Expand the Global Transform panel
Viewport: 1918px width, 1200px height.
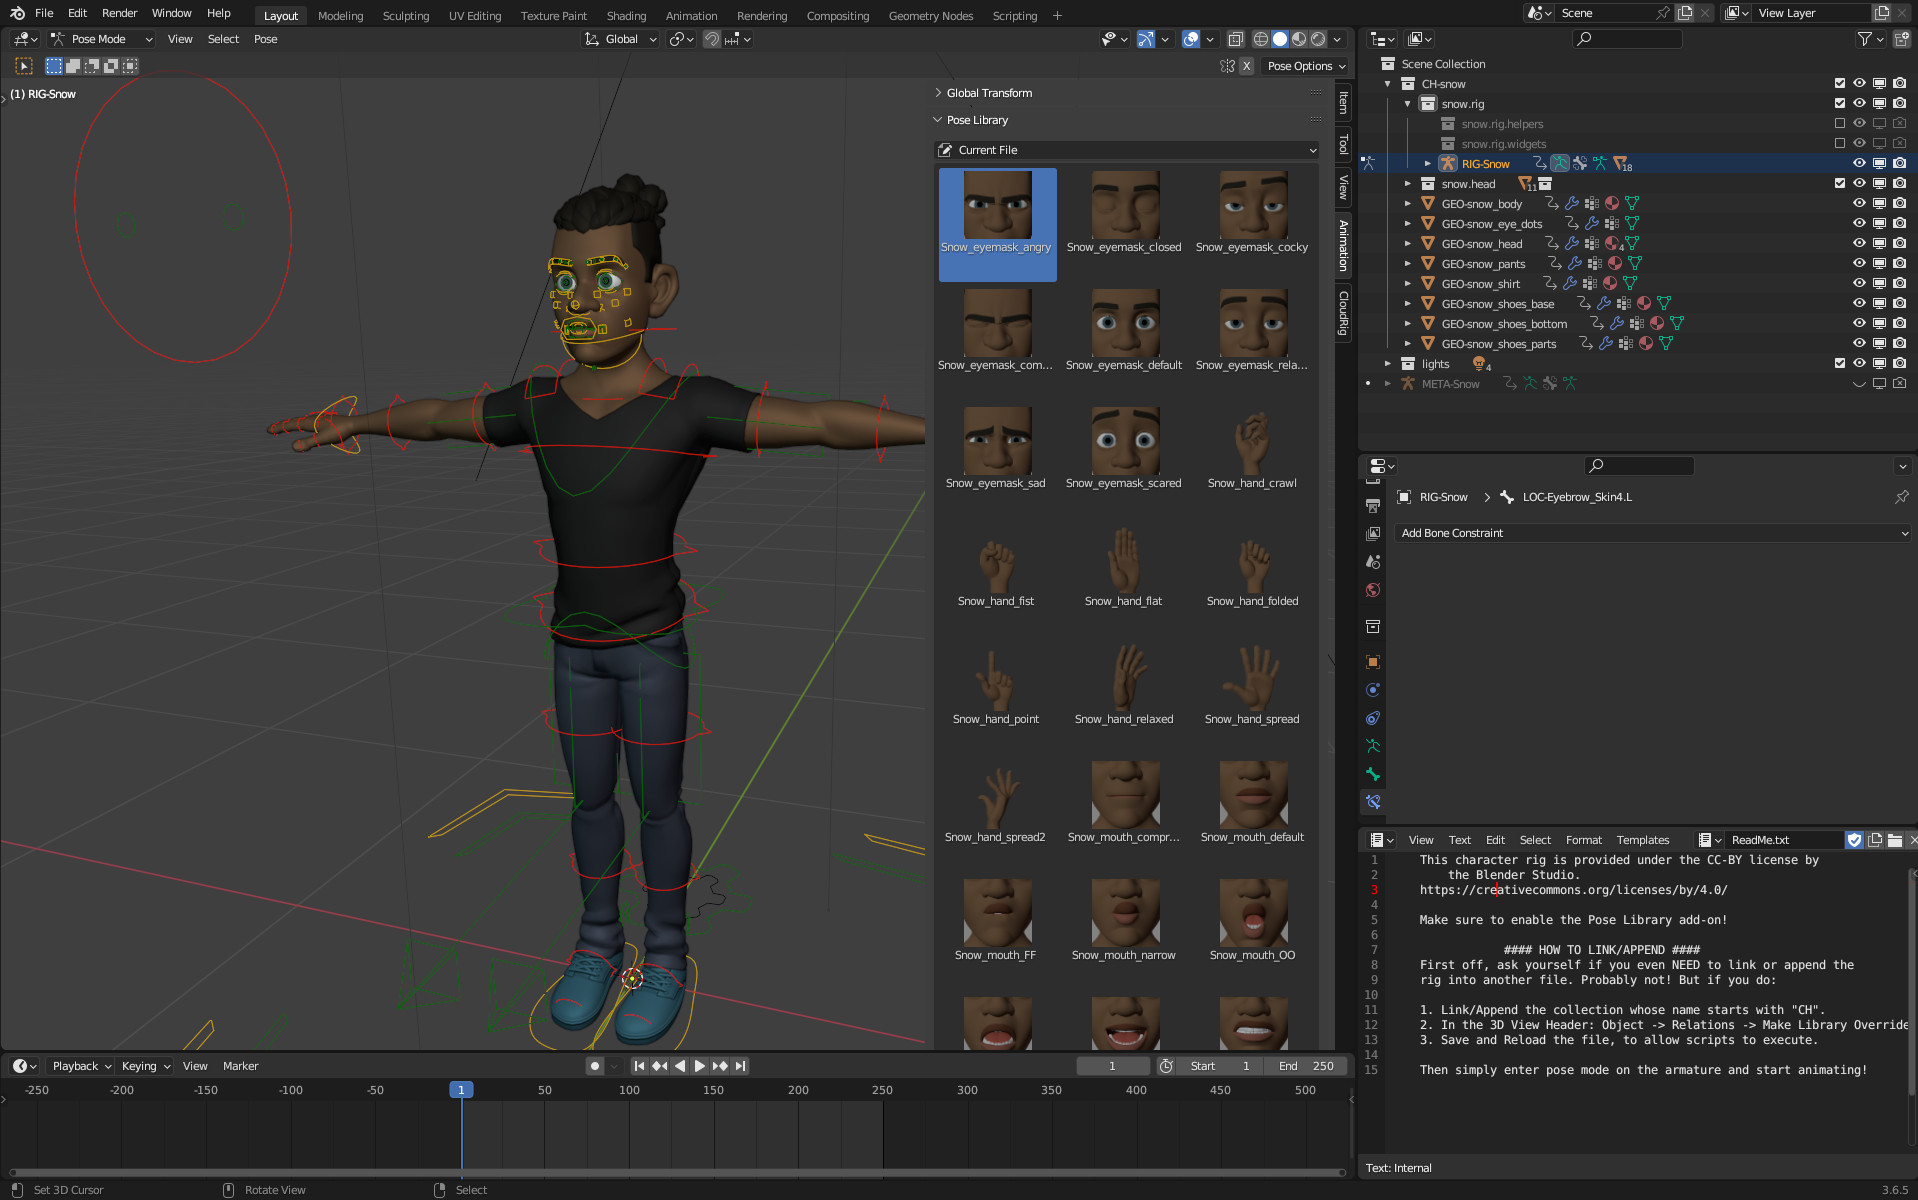989,93
